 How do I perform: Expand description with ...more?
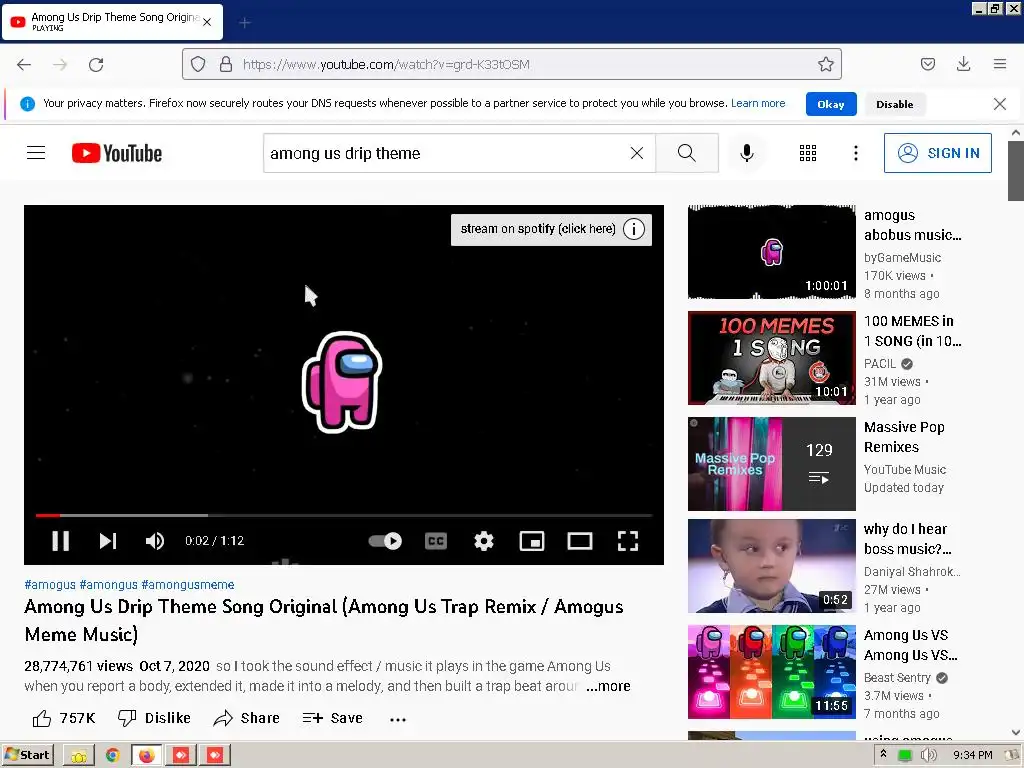608,686
